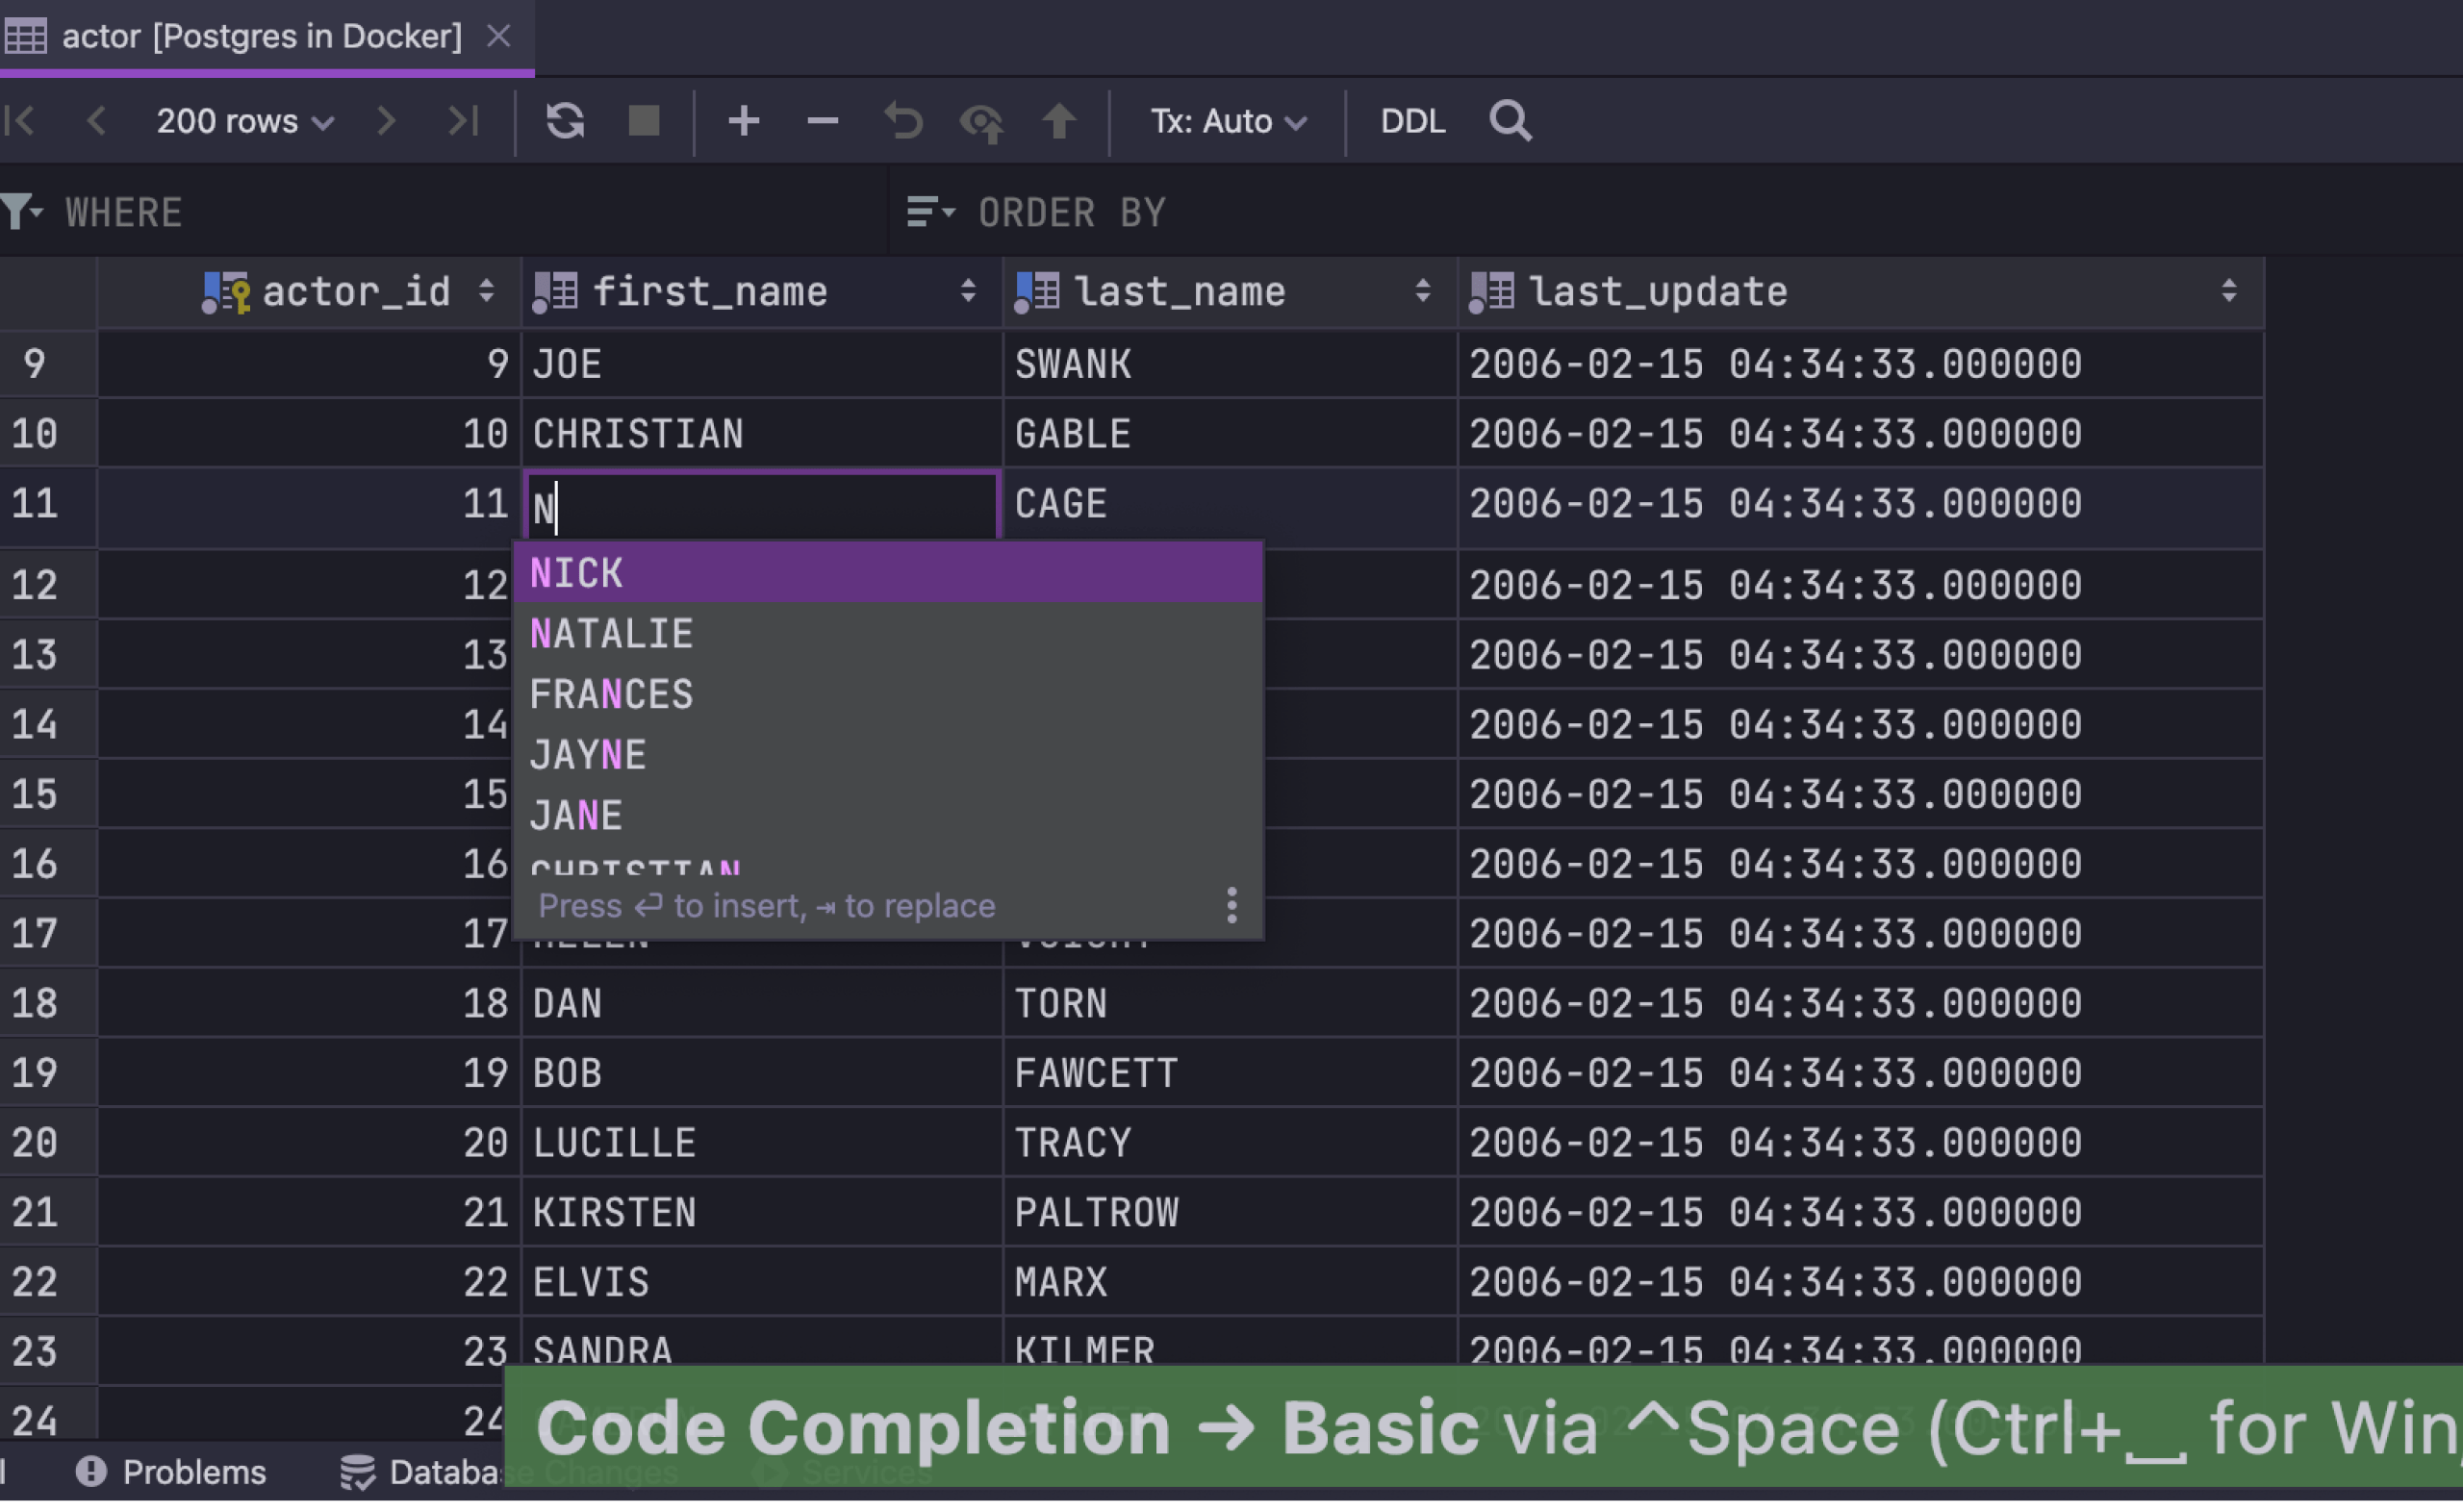The width and height of the screenshot is (2463, 1512).
Task: Click the Find magnifier icon
Action: pyautogui.click(x=1509, y=121)
